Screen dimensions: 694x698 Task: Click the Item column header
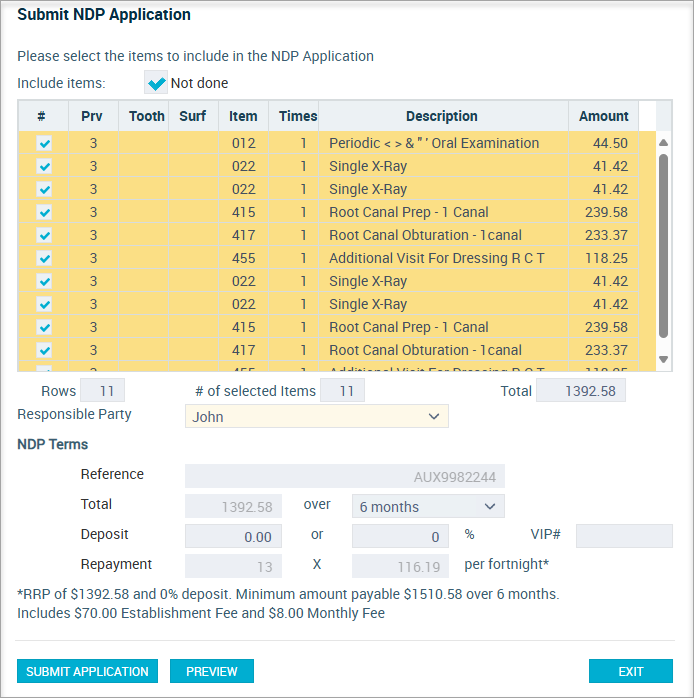click(x=243, y=116)
